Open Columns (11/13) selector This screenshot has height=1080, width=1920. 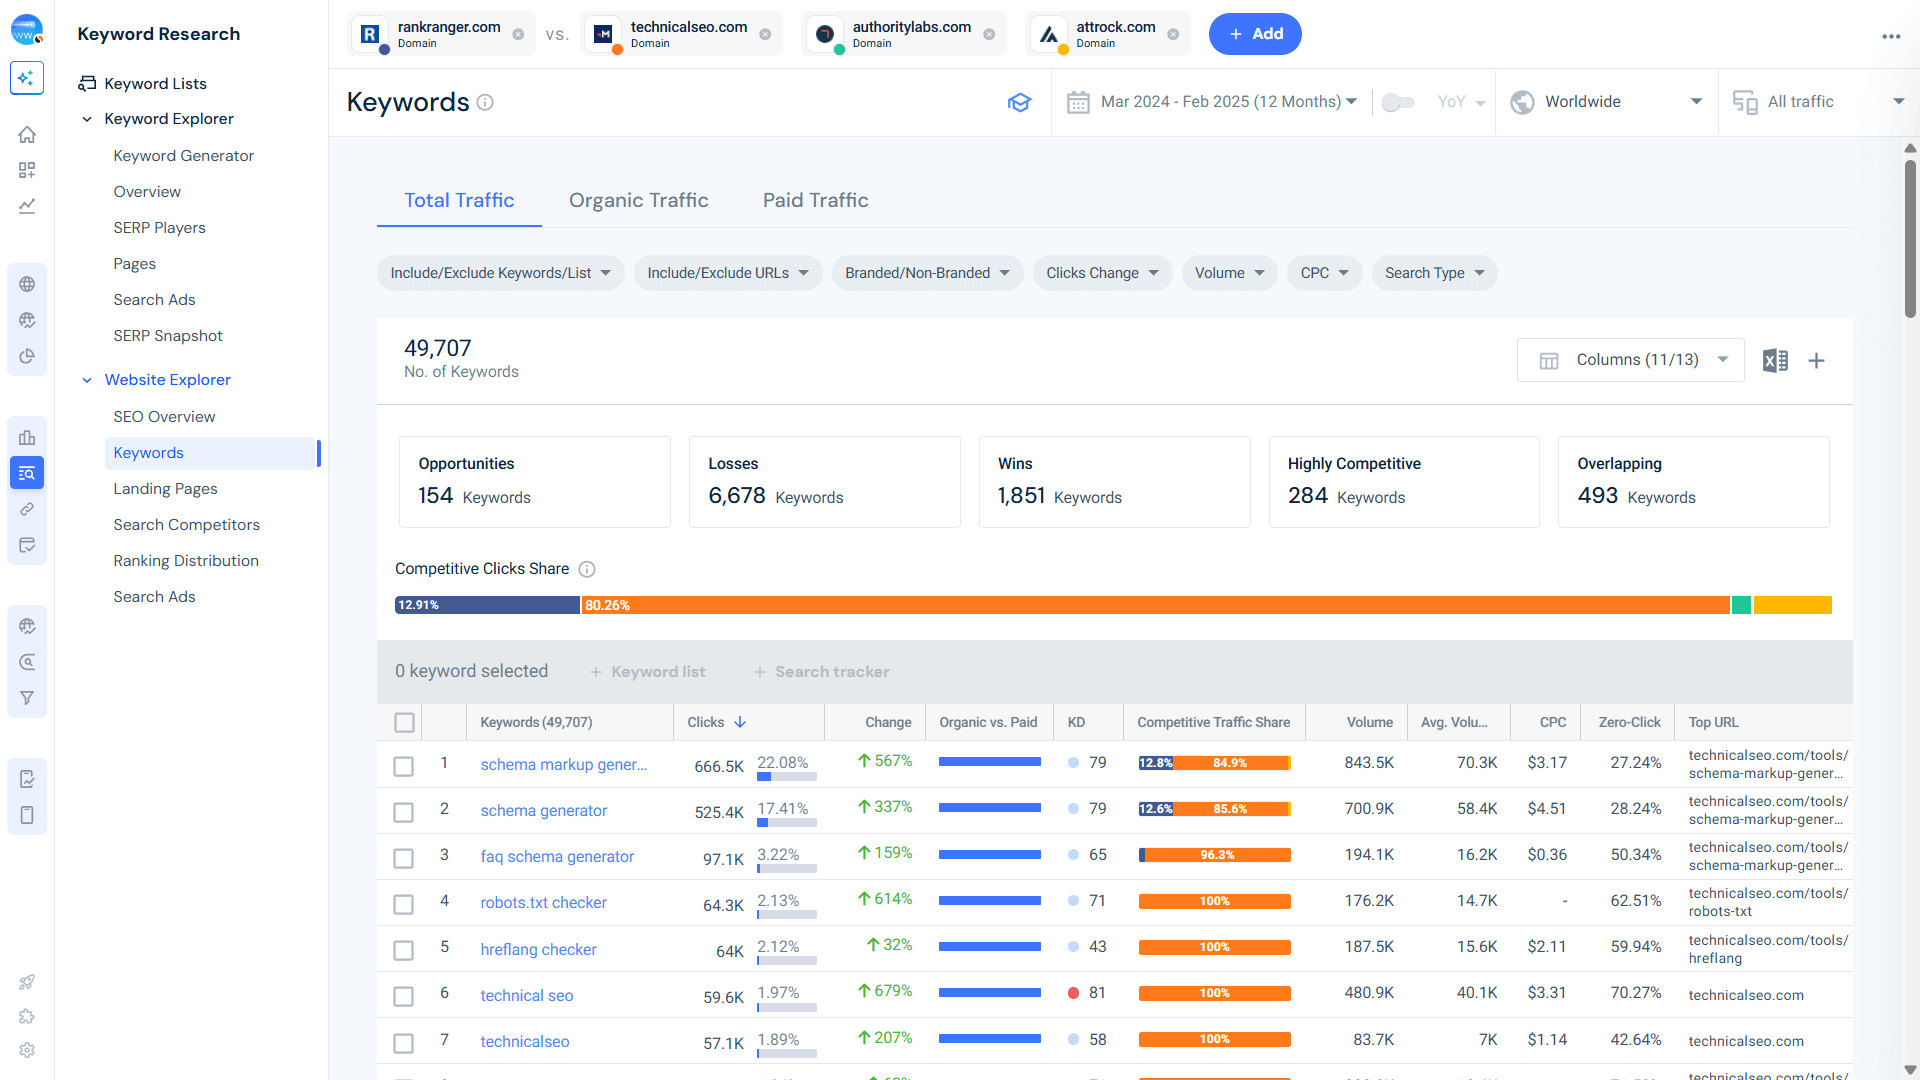point(1630,360)
